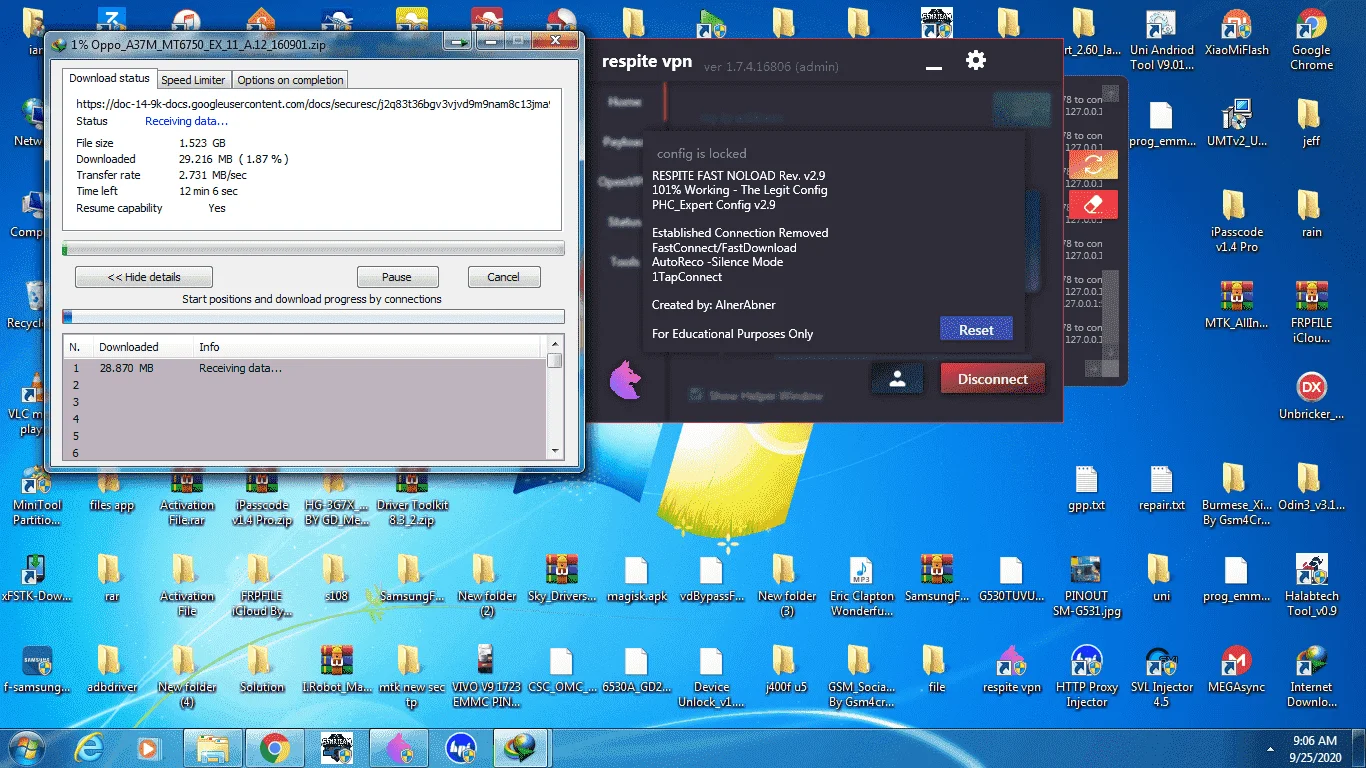Viewport: 1366px width, 768px height.
Task: Select Internet Download Manager desktop shortcut
Action: click(x=1311, y=677)
